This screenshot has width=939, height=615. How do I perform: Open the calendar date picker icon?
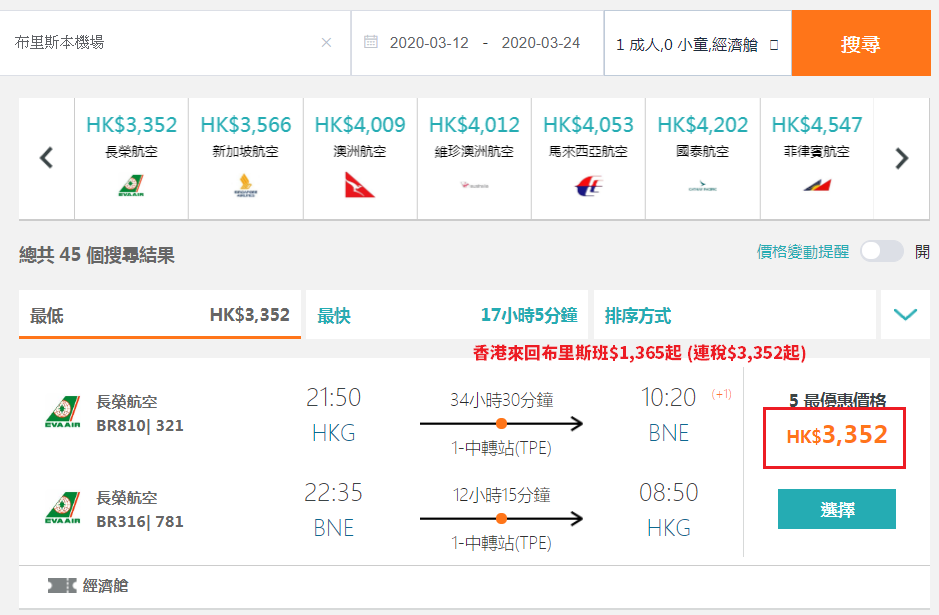click(371, 42)
